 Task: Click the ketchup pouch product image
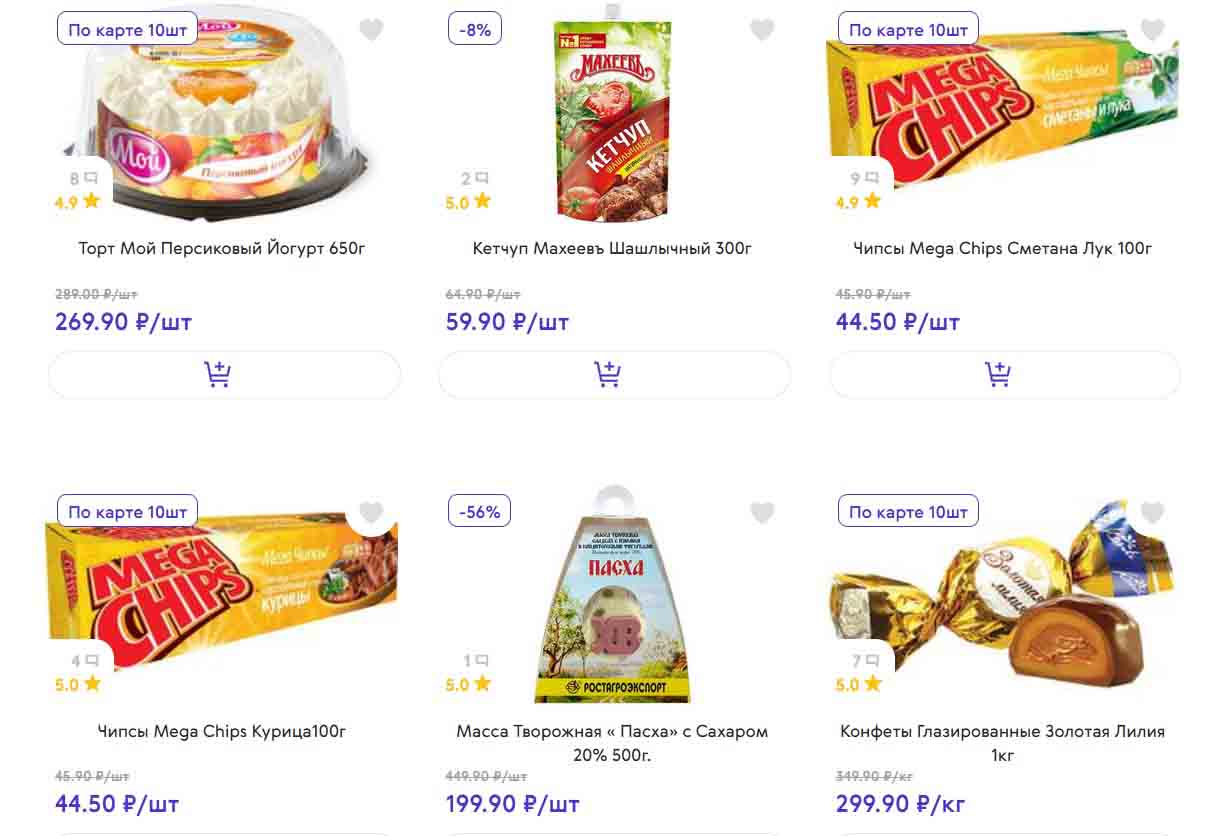click(x=612, y=120)
